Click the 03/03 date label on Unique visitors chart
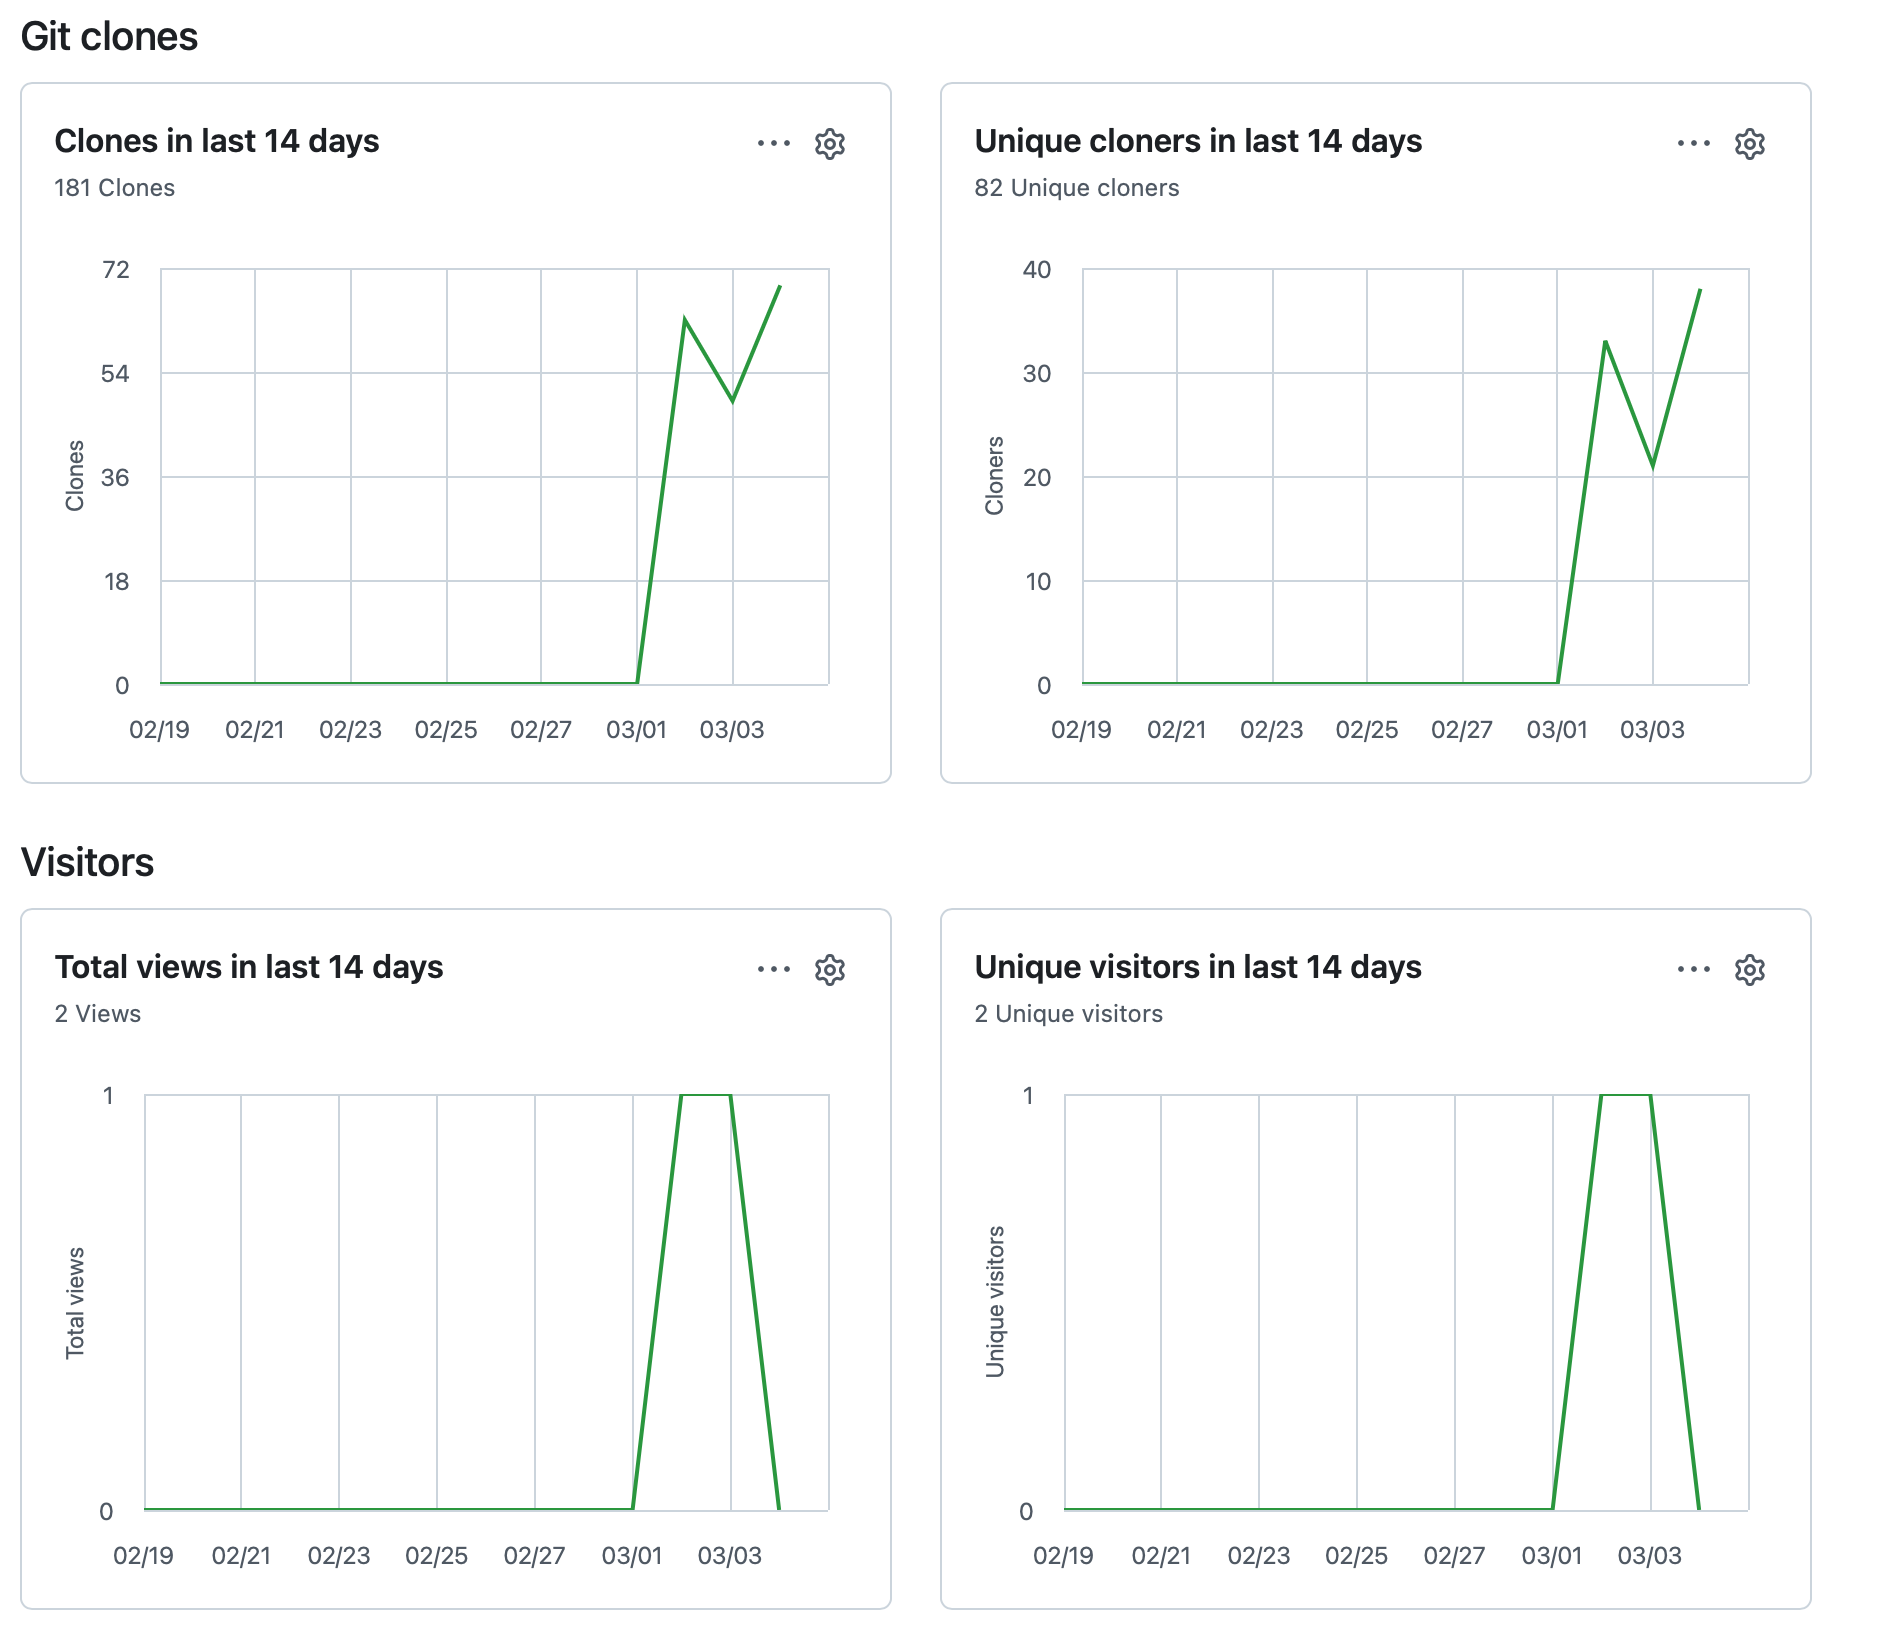This screenshot has width=1878, height=1650. [x=1650, y=1556]
